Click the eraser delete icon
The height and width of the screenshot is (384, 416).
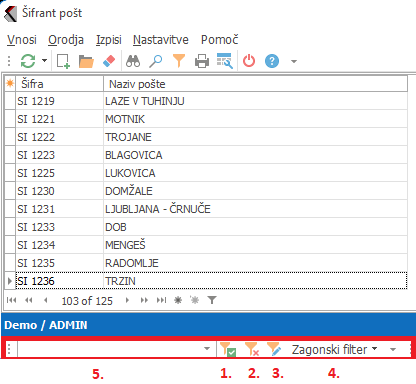coord(109,61)
